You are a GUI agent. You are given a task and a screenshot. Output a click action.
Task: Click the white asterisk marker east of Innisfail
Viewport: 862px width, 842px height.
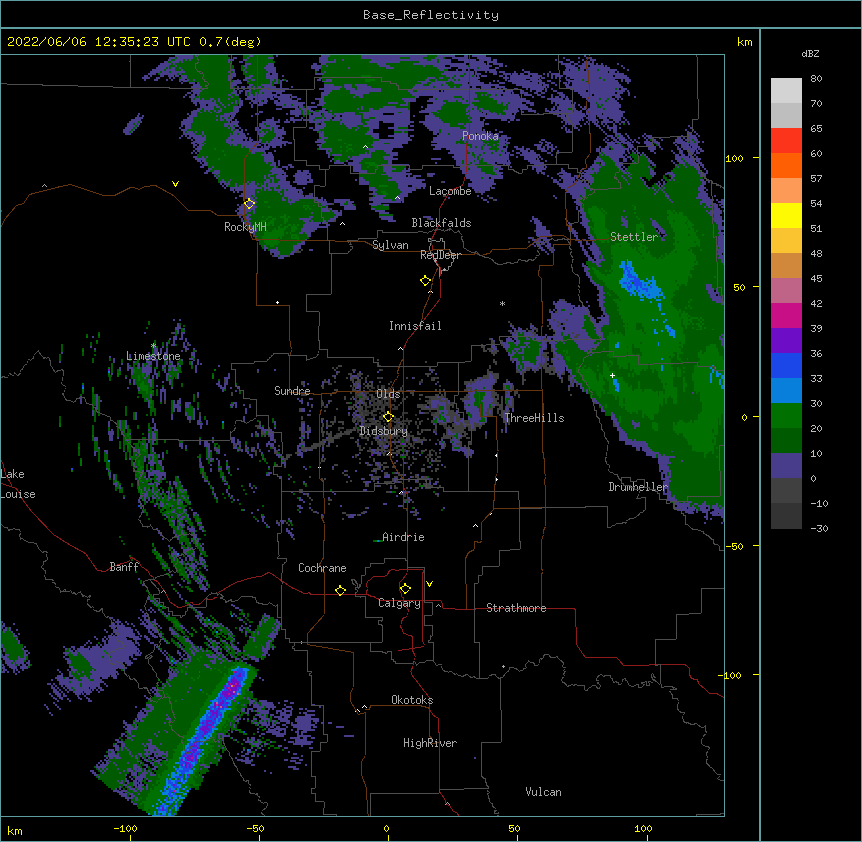coord(502,303)
